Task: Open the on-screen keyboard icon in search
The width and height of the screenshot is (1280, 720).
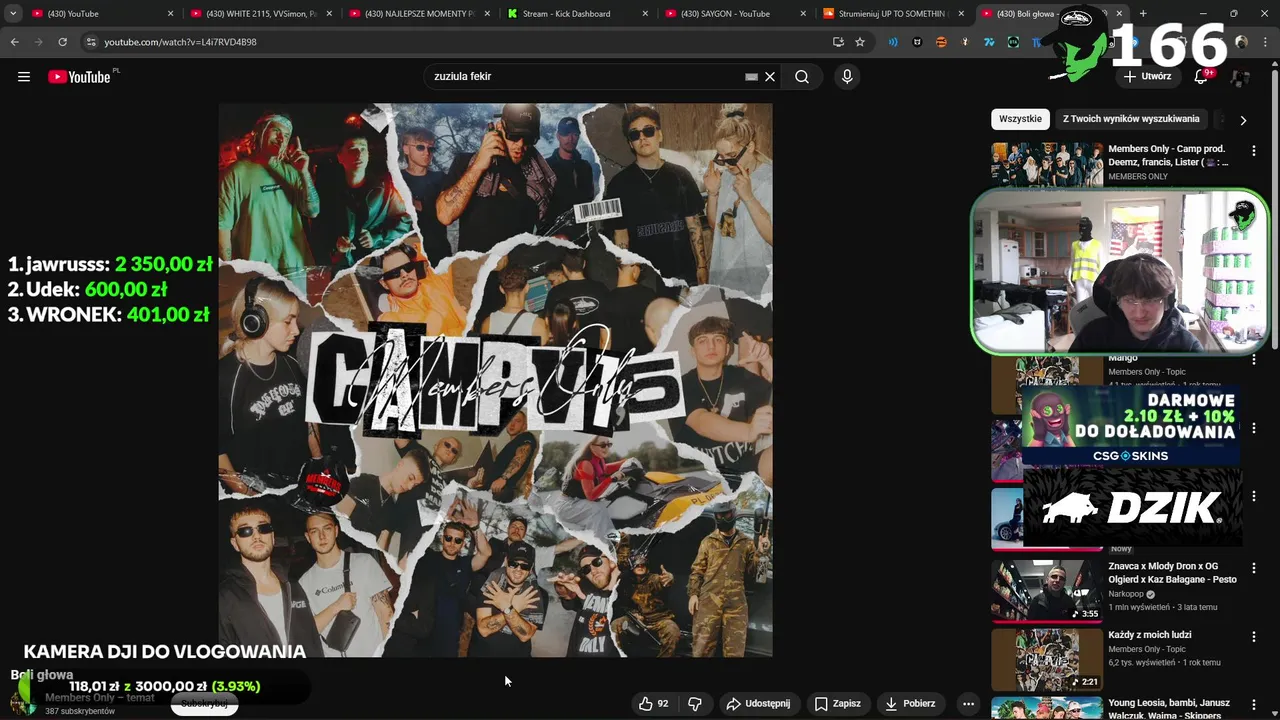Action: 751,77
